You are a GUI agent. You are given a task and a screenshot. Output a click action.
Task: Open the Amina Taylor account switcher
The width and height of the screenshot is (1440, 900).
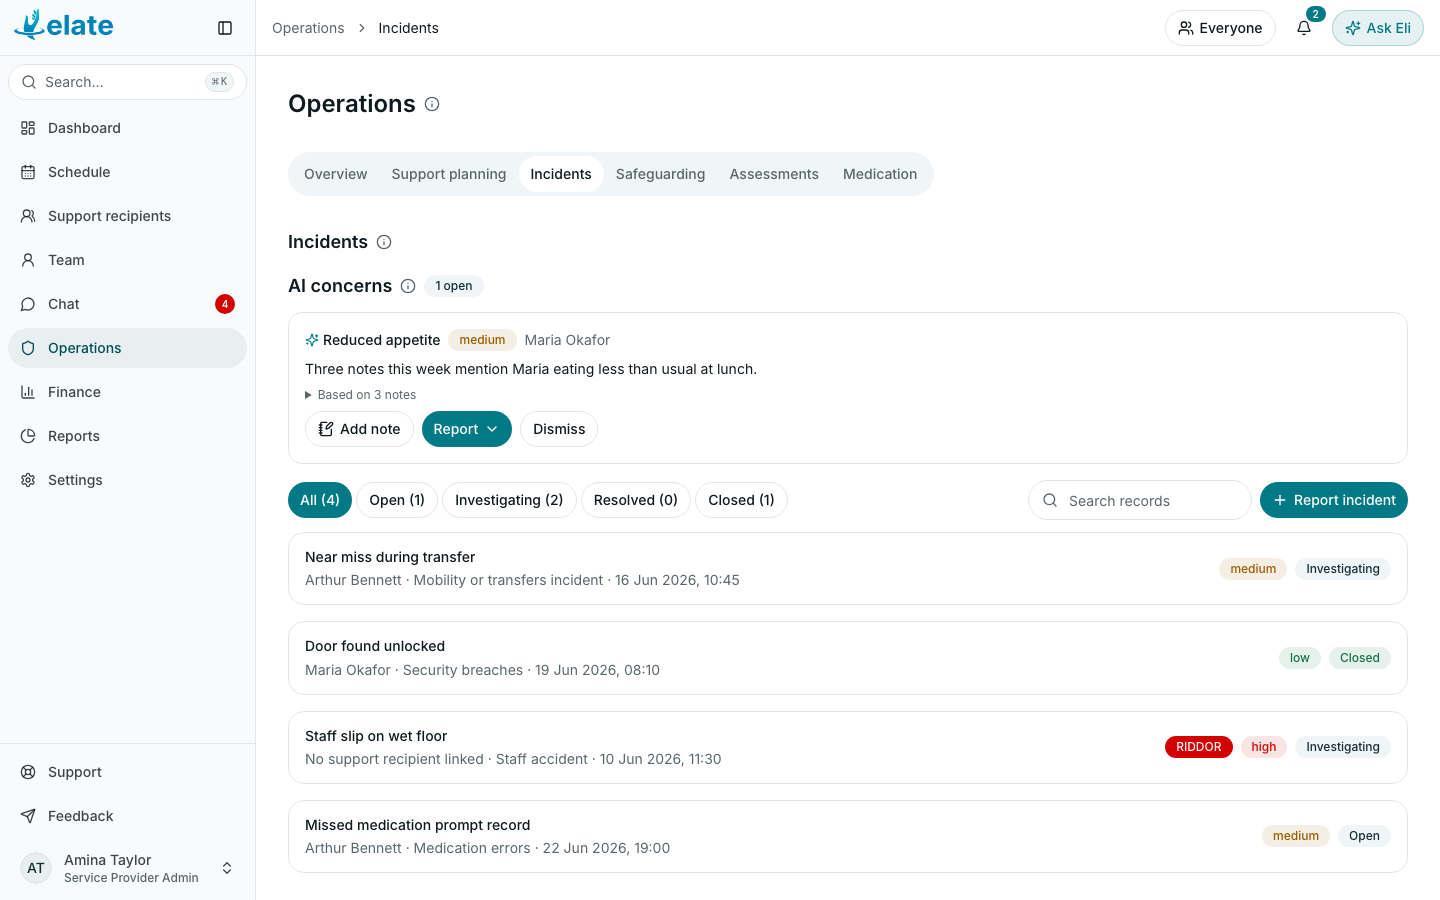point(127,868)
